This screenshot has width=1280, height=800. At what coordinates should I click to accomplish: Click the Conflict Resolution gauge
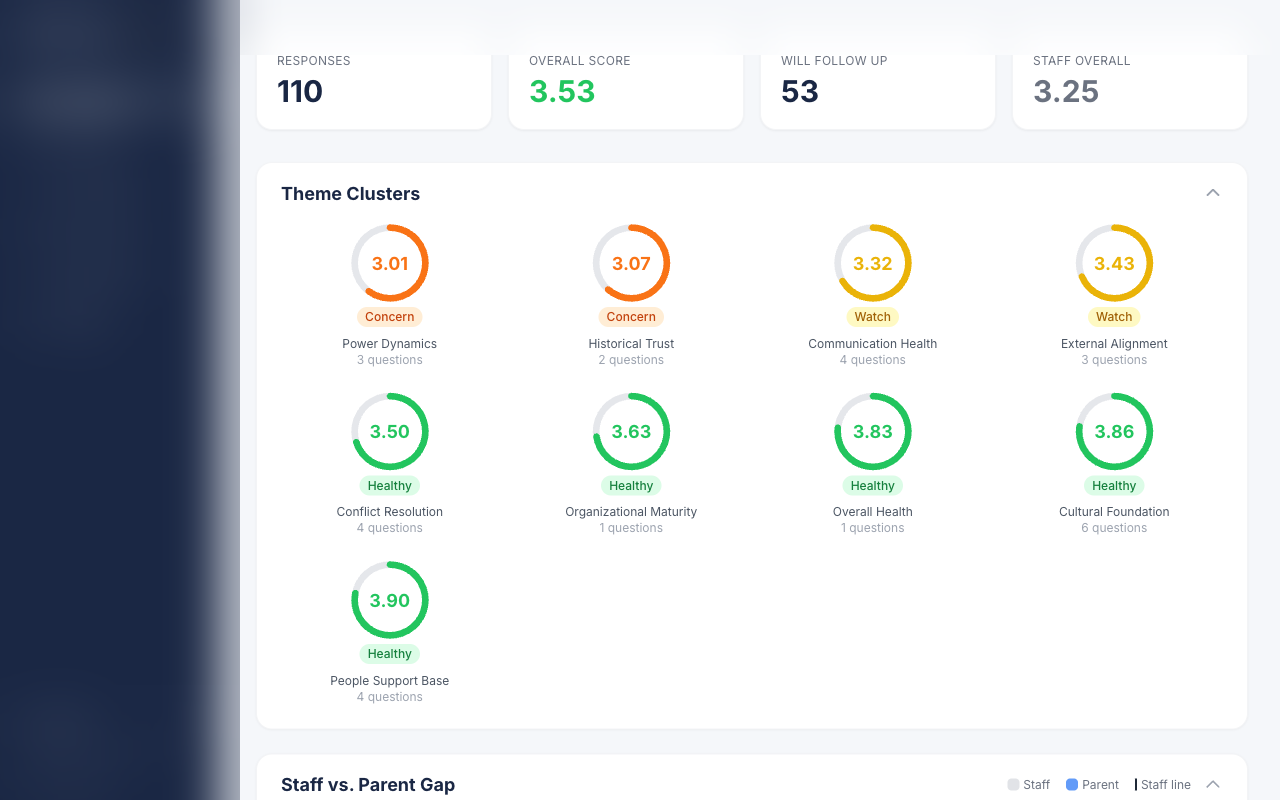point(390,432)
